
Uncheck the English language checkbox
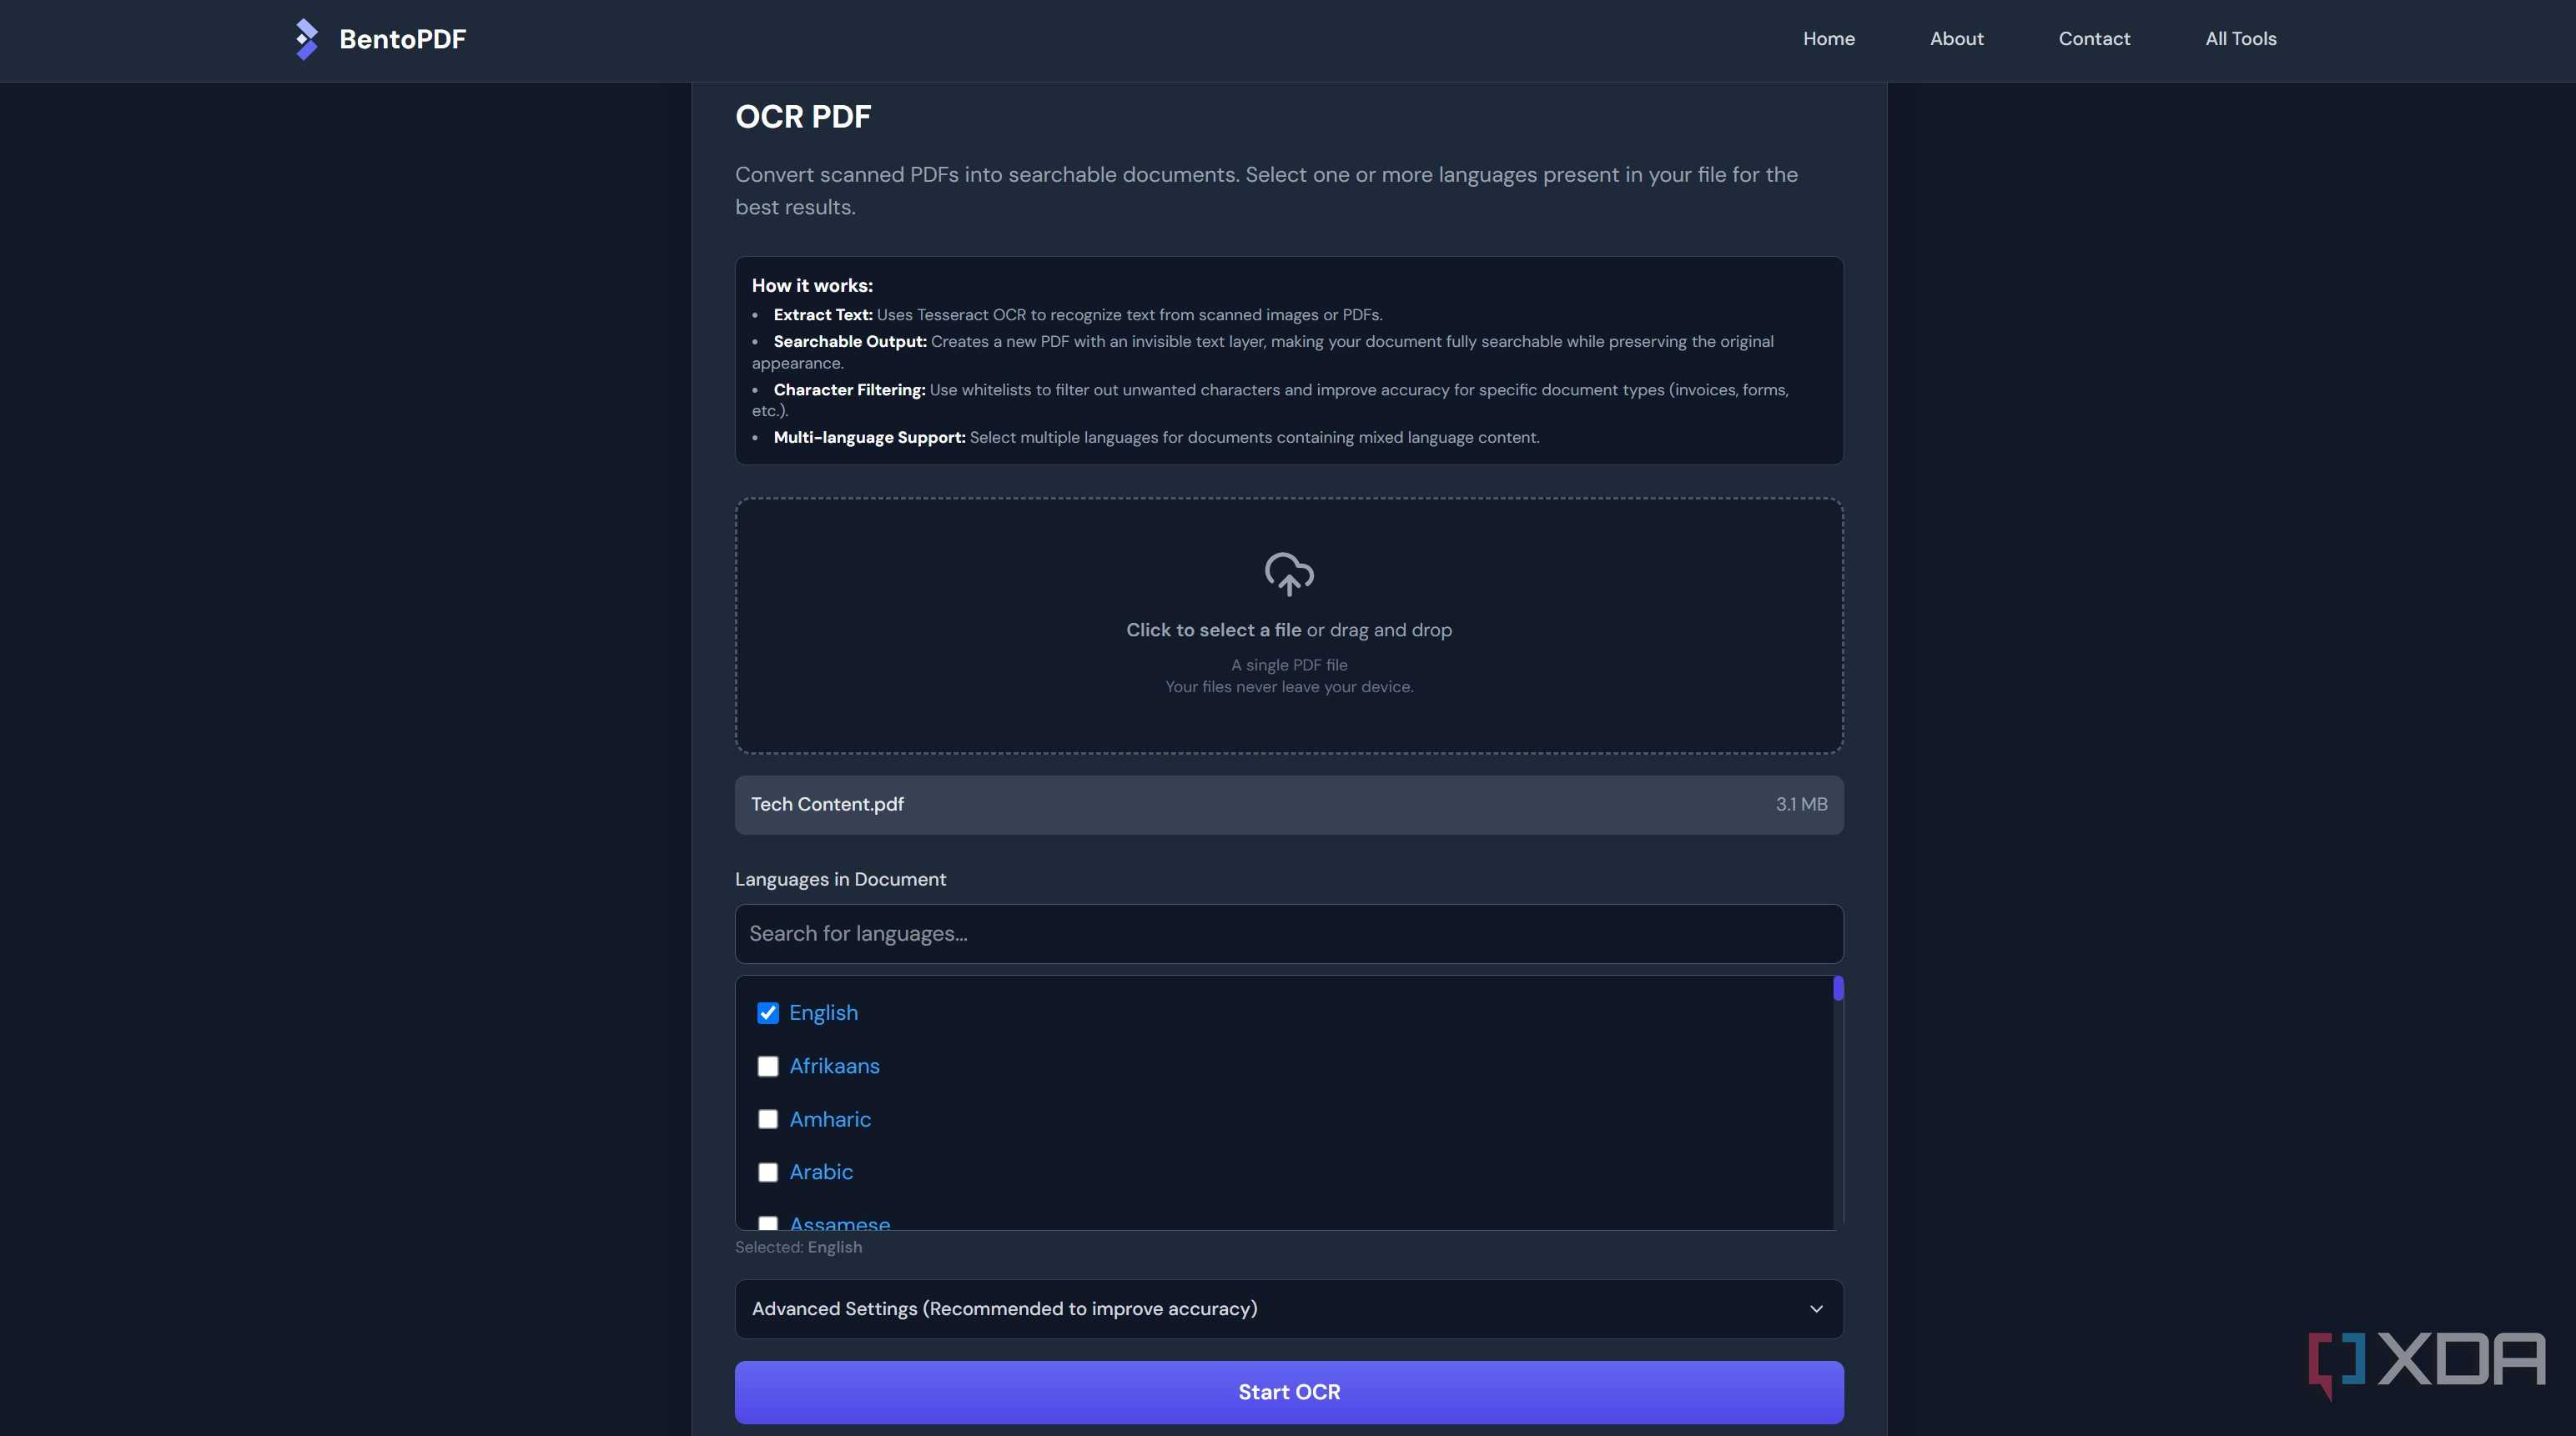(768, 1013)
